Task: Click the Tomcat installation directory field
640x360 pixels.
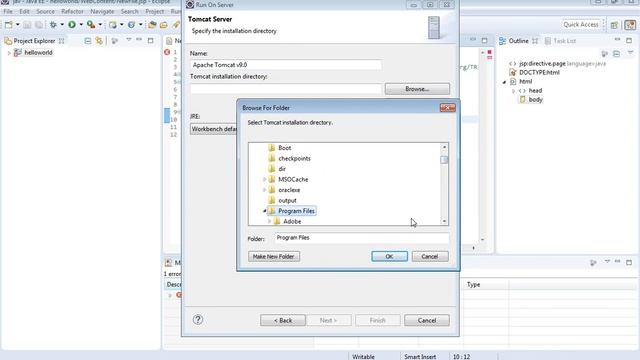Action: 286,89
